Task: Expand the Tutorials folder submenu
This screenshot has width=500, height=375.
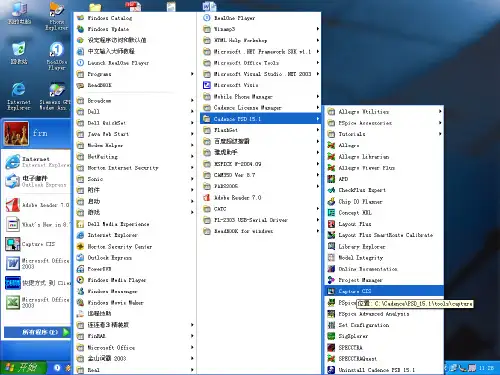Action: (x=384, y=134)
